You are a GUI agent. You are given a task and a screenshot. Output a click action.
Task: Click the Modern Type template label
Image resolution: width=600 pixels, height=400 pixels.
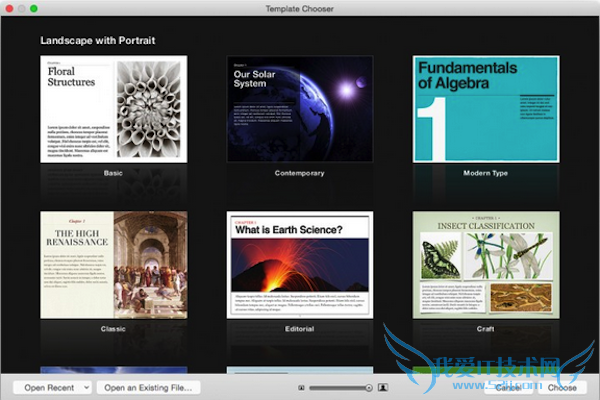point(486,173)
